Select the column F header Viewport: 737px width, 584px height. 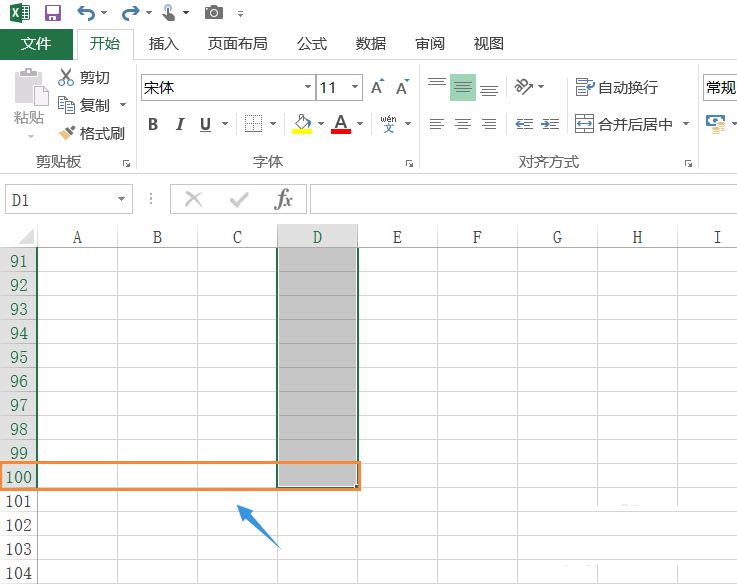477,237
